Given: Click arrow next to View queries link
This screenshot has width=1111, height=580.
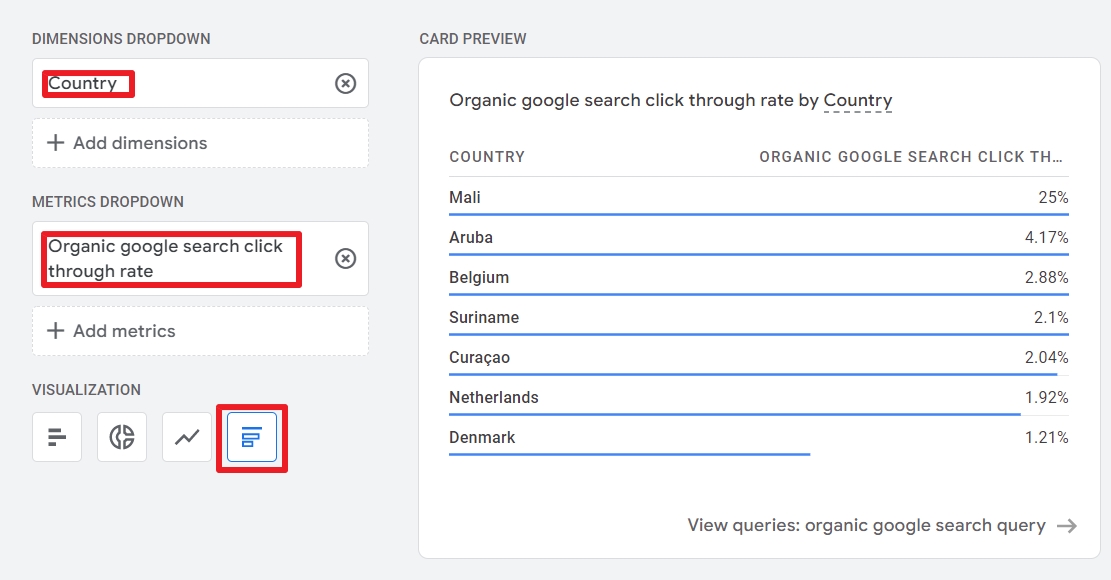Looking at the screenshot, I should point(1066,526).
